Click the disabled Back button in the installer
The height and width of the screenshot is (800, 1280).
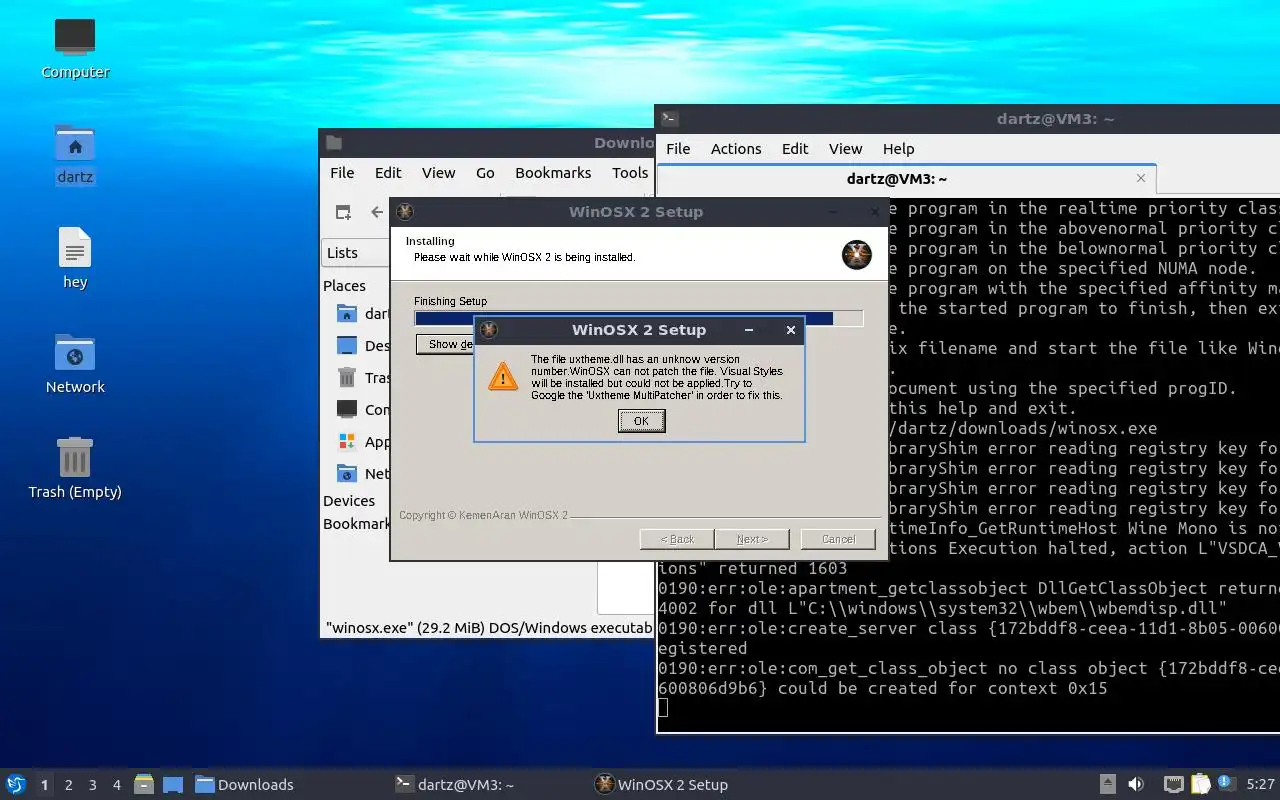point(677,539)
